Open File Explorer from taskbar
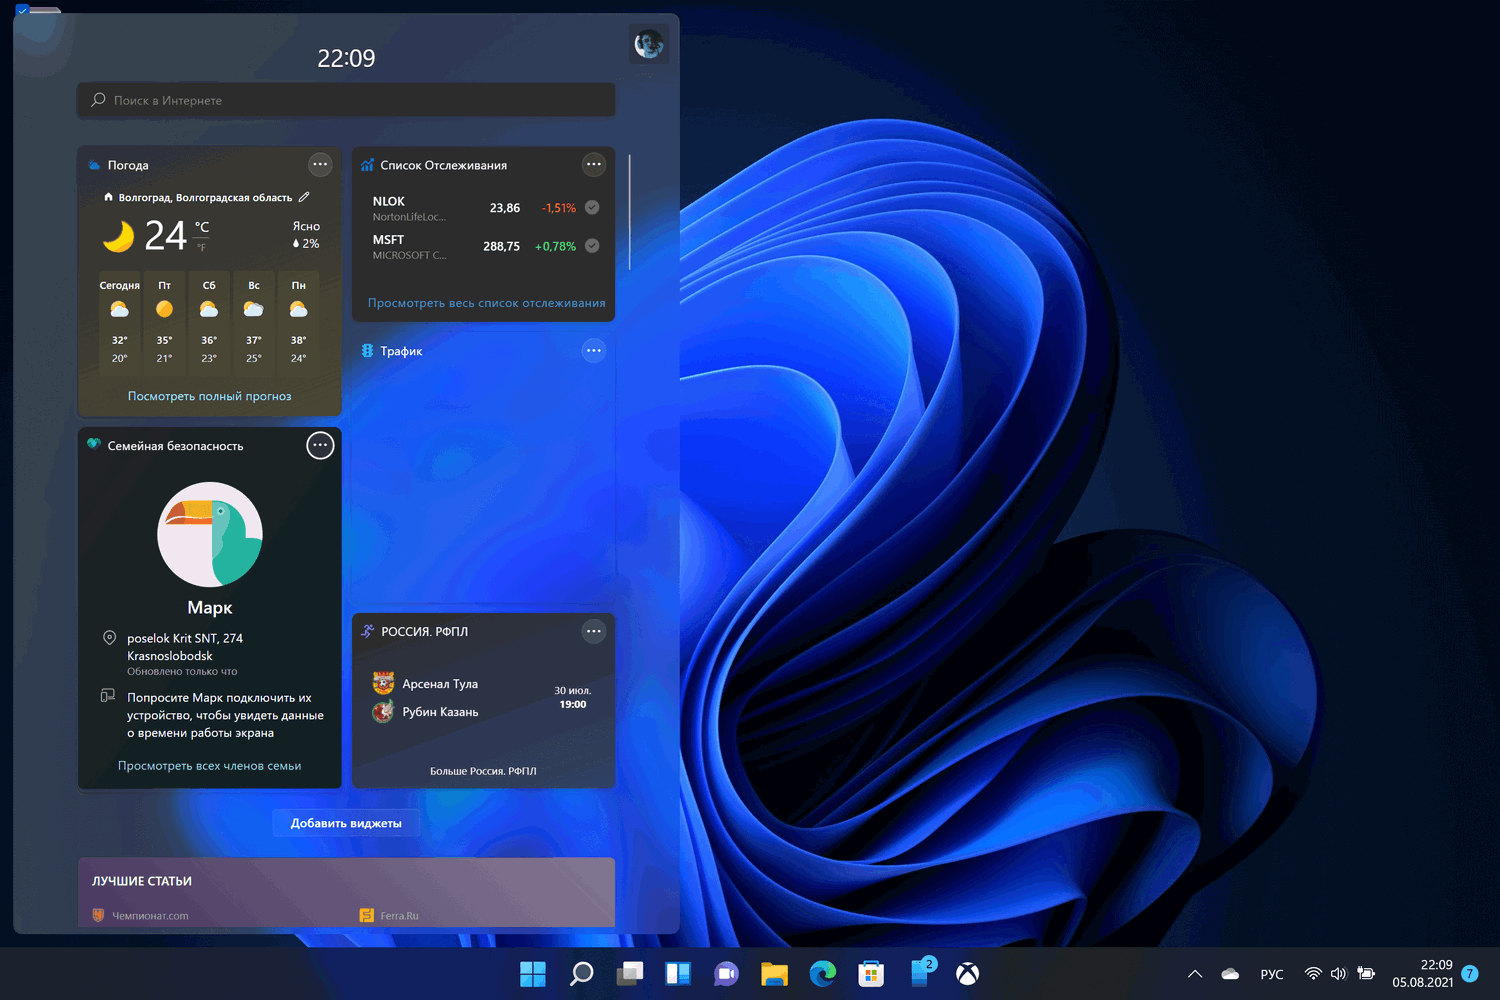Screen dimensions: 1500x1000 point(774,974)
